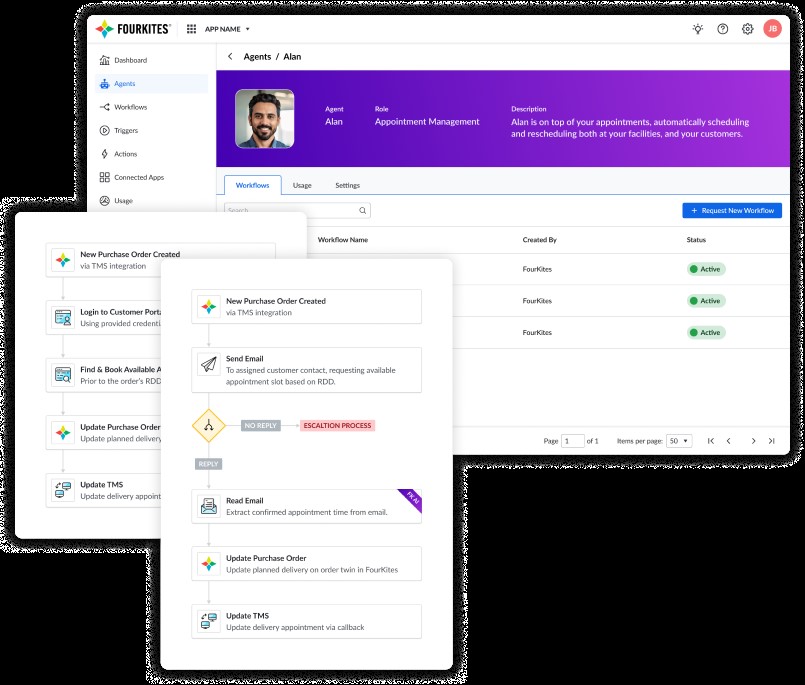Screen dimensions: 805x685
Task: Click the Usage sidebar chart icon
Action: (104, 201)
